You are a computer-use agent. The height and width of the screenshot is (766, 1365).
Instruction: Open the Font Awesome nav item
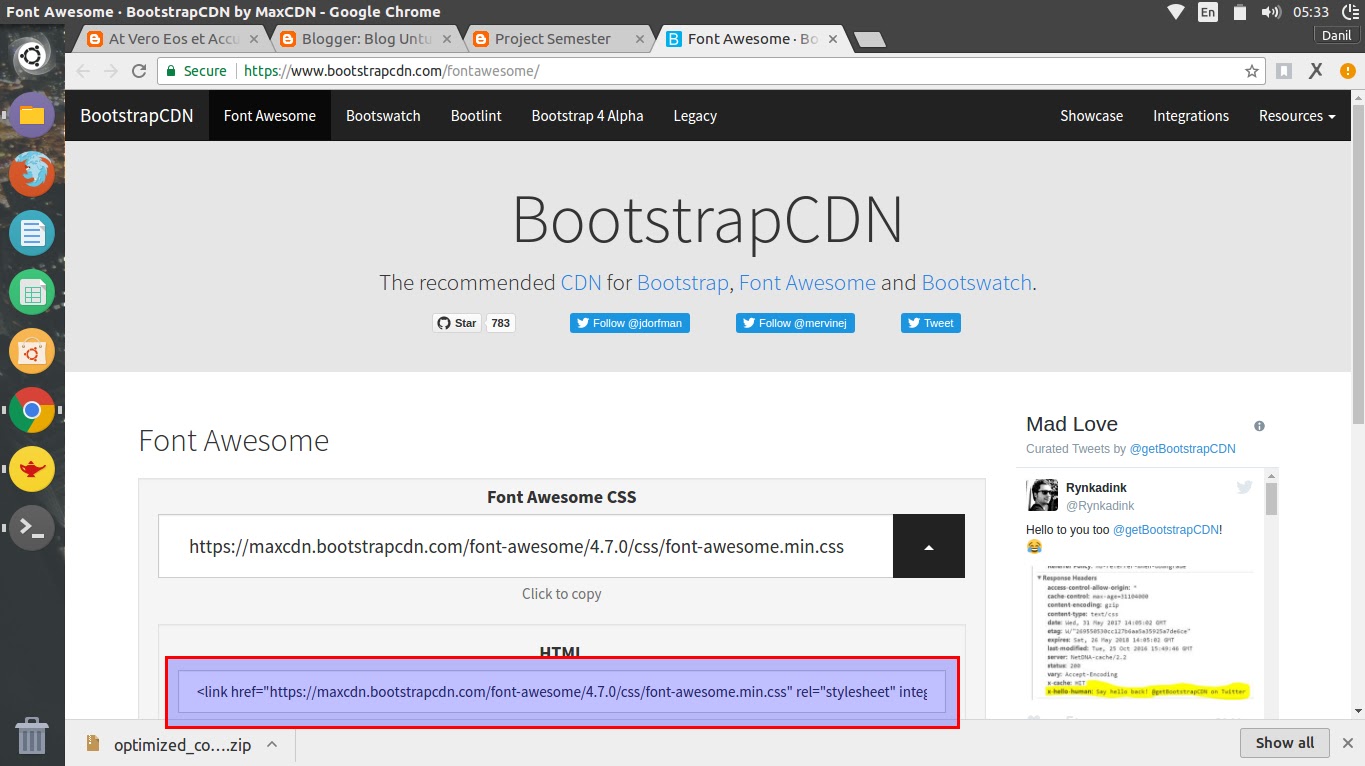pyautogui.click(x=270, y=116)
